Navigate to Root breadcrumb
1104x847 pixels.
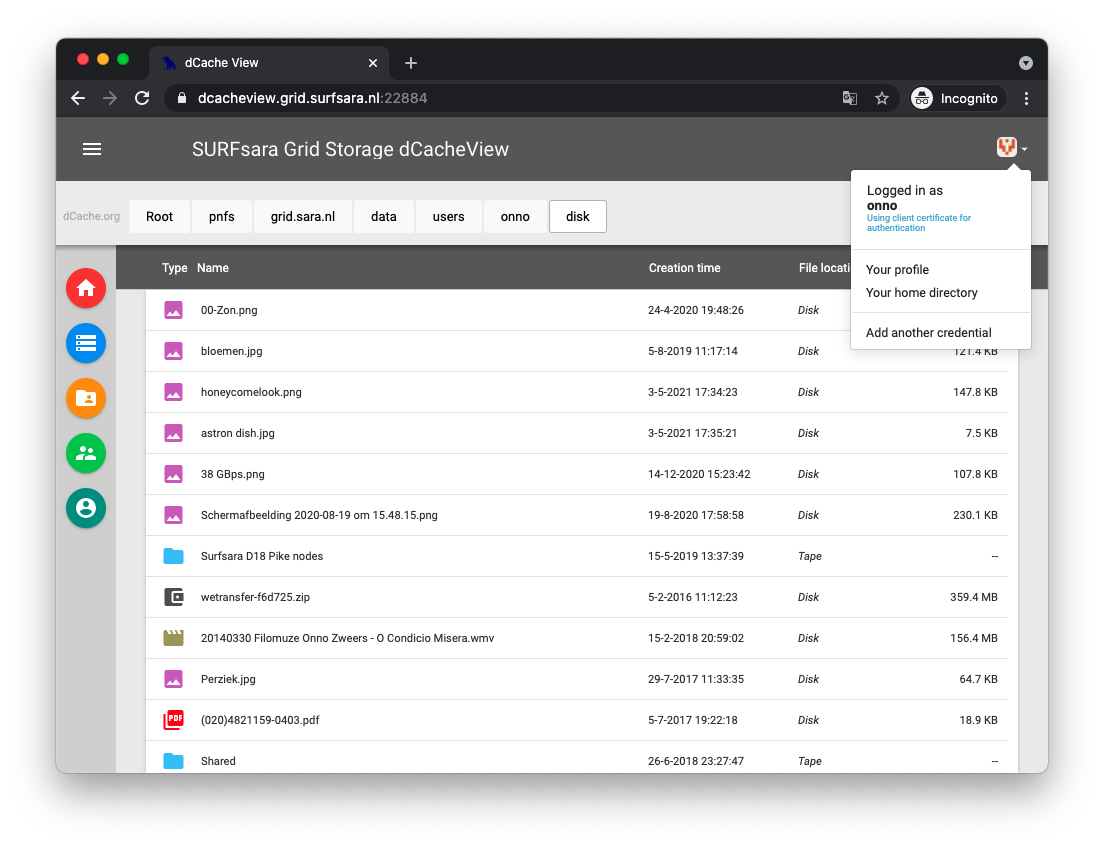coord(159,216)
